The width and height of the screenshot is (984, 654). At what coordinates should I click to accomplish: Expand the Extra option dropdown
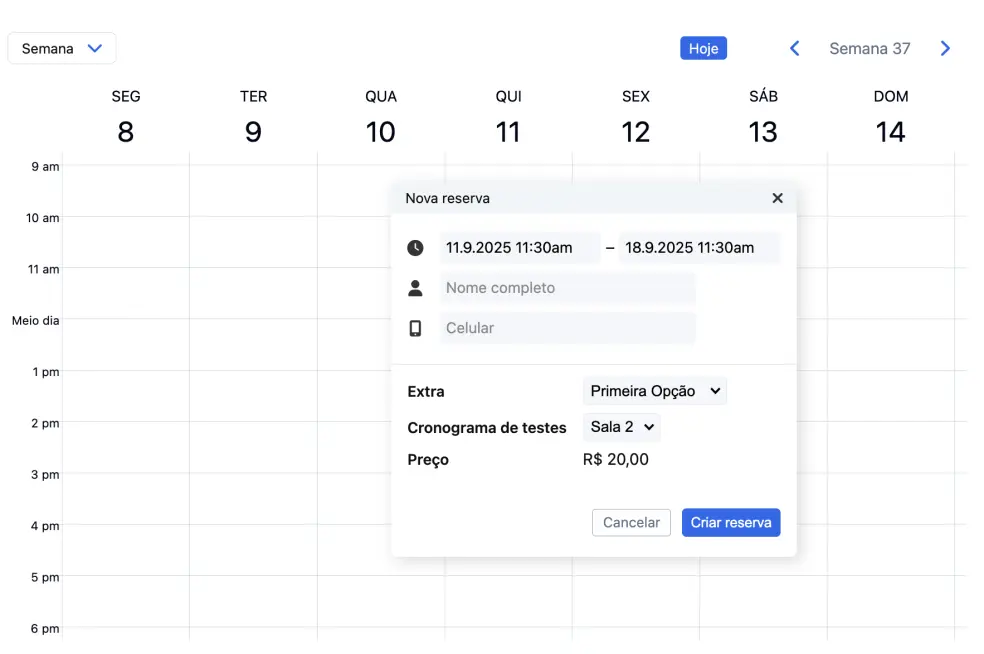coord(655,391)
